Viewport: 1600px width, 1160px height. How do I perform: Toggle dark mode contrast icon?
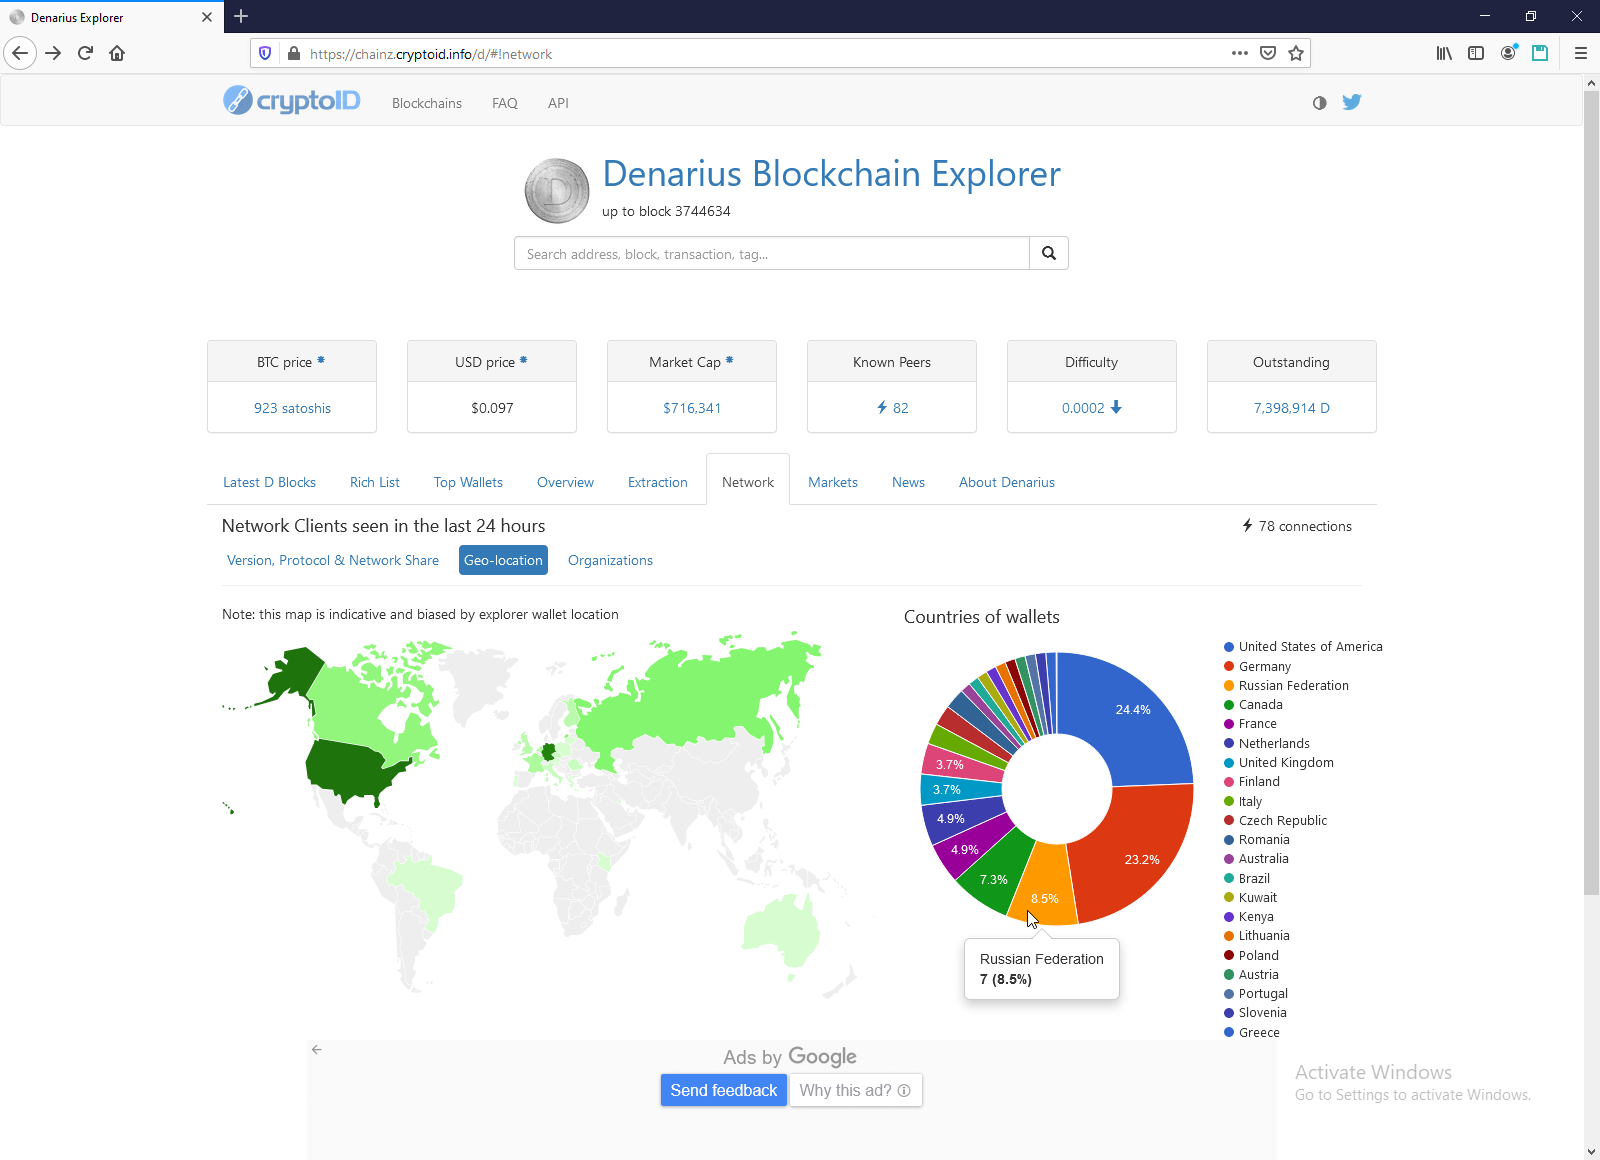pyautogui.click(x=1320, y=103)
